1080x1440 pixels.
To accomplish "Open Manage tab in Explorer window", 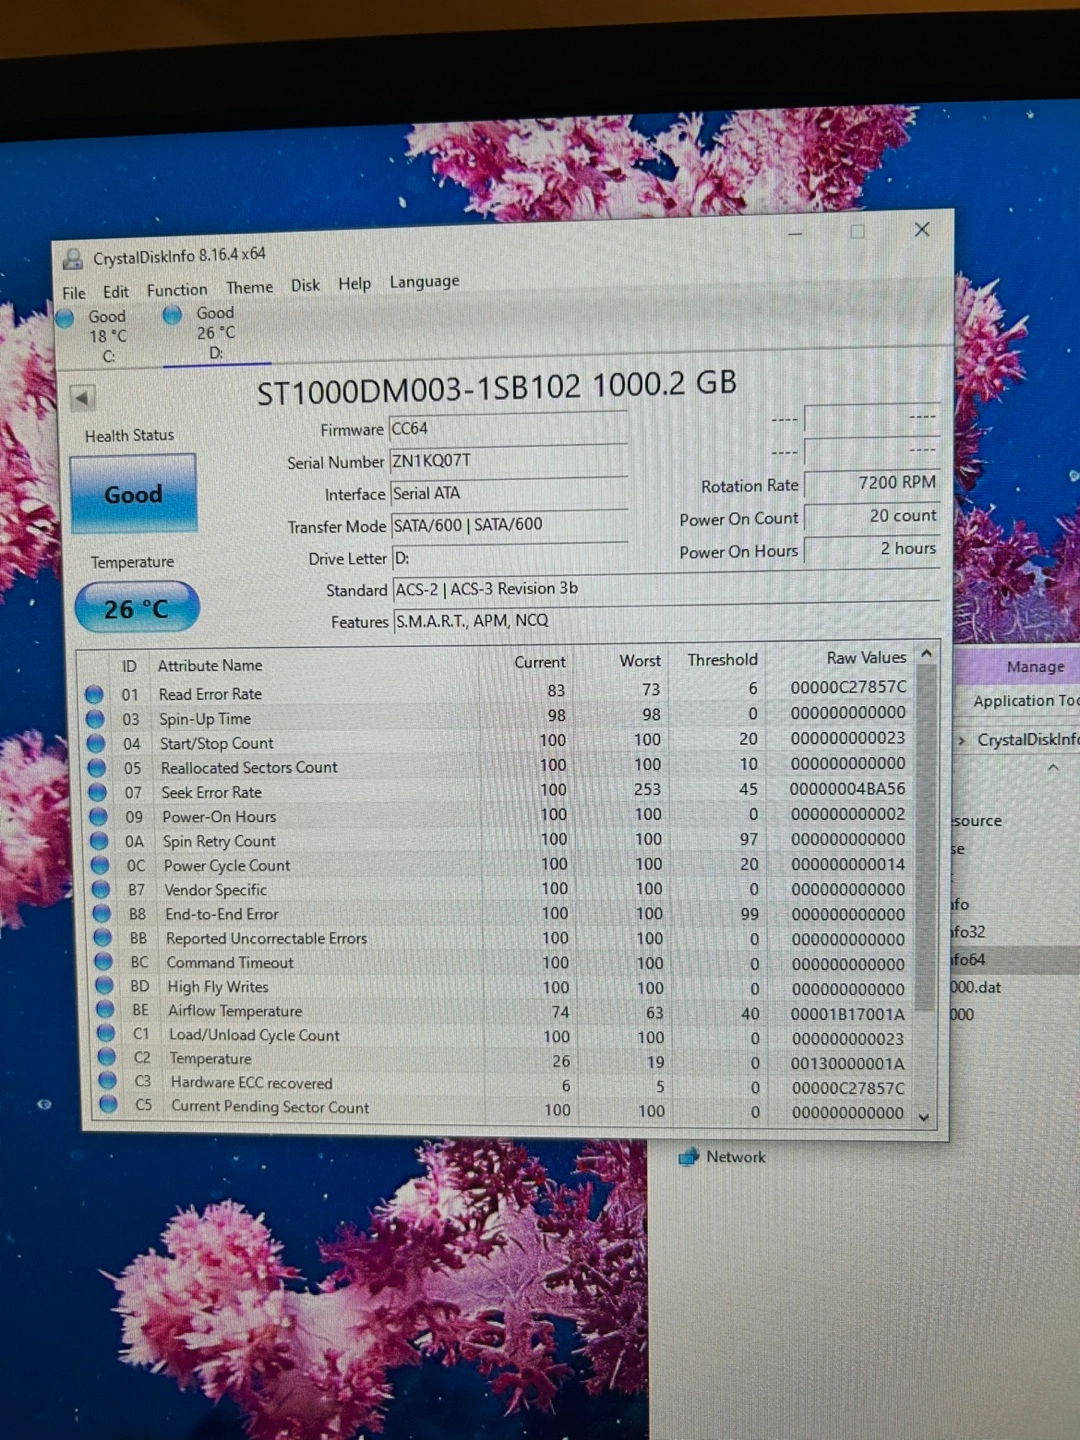I will click(1035, 667).
